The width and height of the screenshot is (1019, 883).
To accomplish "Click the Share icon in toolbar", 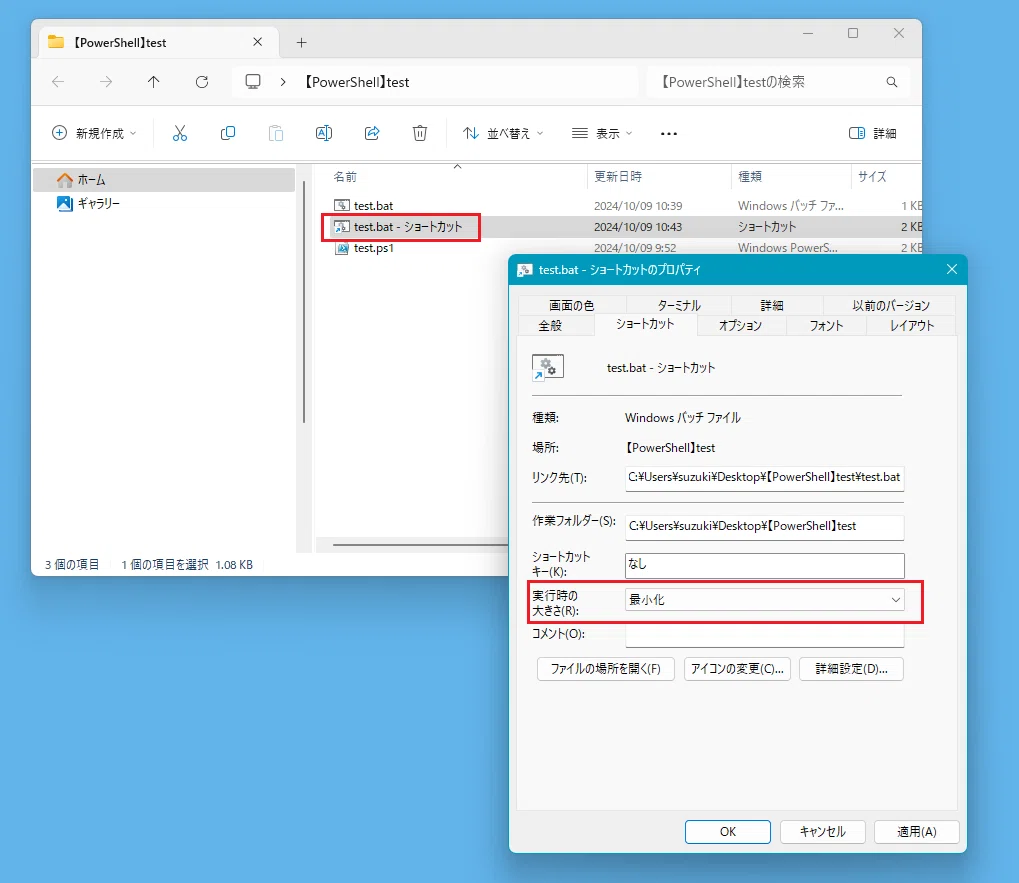I will click(x=372, y=133).
